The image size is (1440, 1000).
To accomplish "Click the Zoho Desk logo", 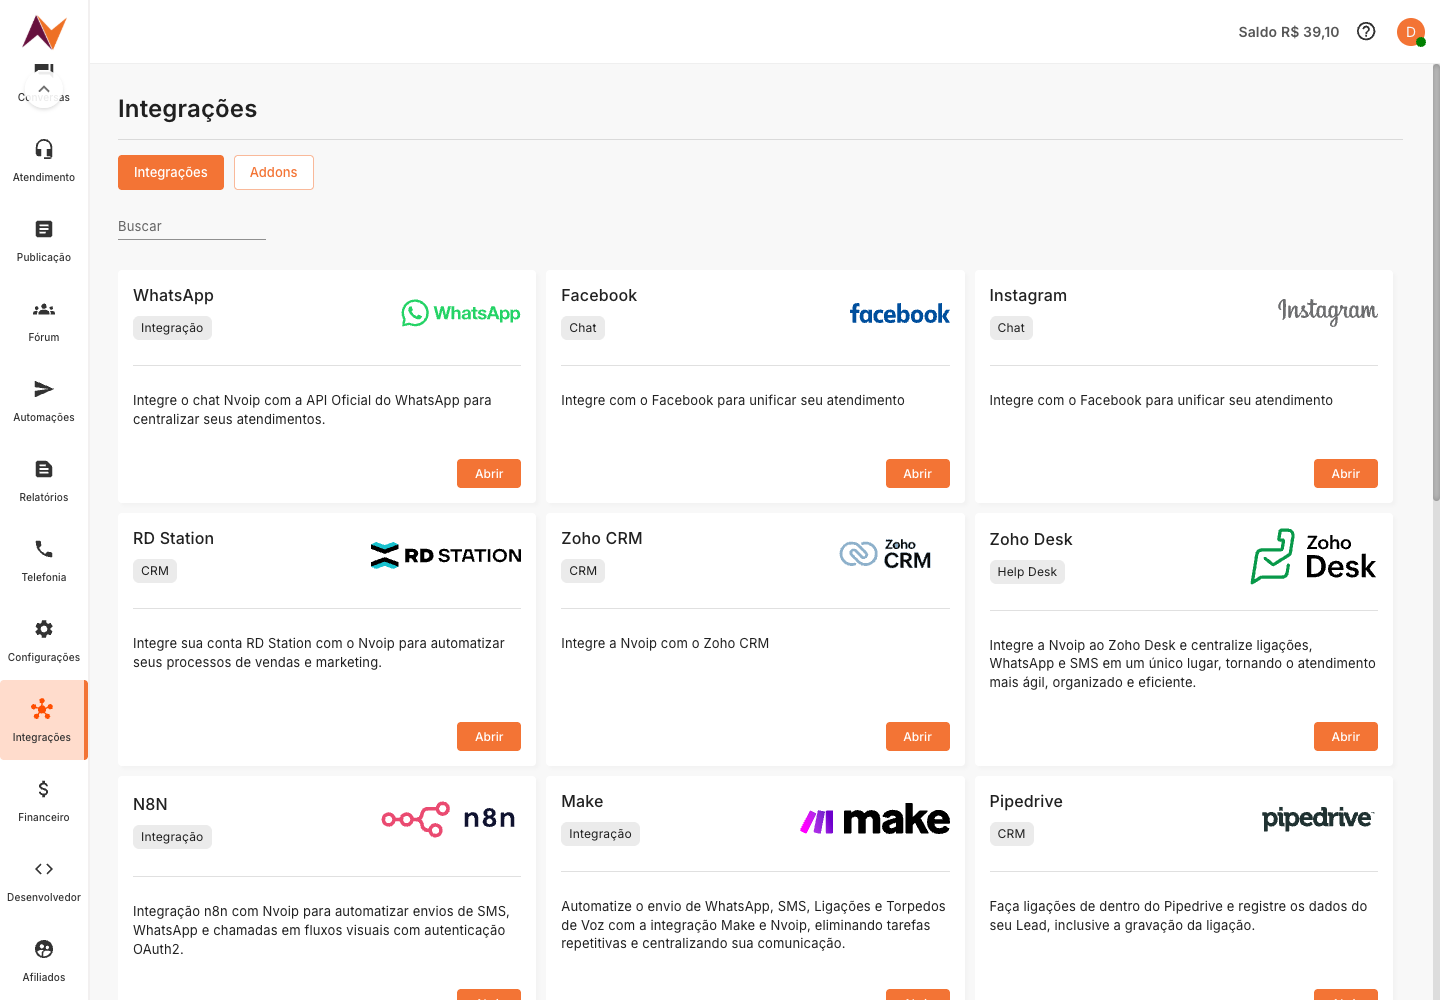I will 1313,556.
